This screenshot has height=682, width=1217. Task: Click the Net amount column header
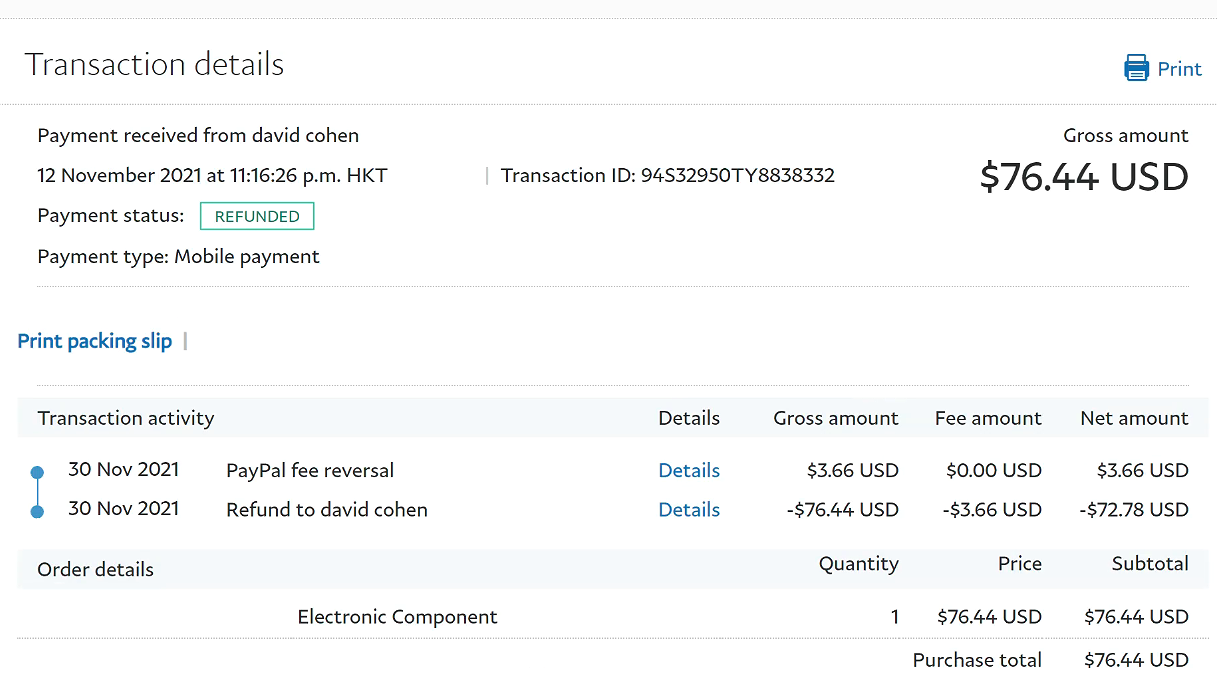[x=1134, y=418]
